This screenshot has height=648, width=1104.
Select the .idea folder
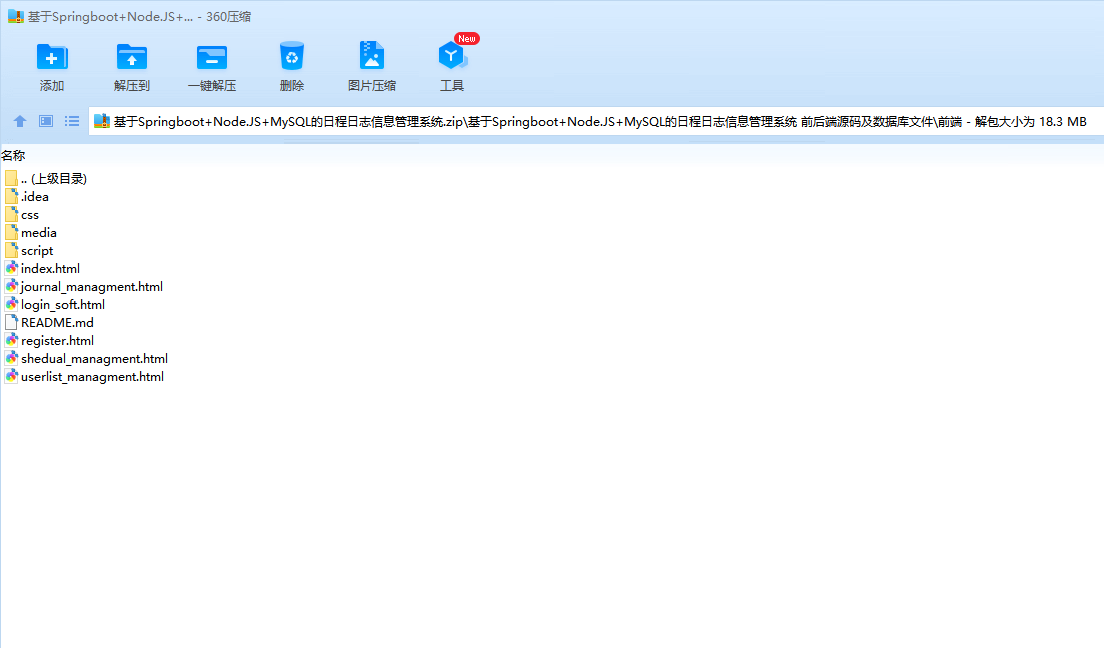click(27, 197)
